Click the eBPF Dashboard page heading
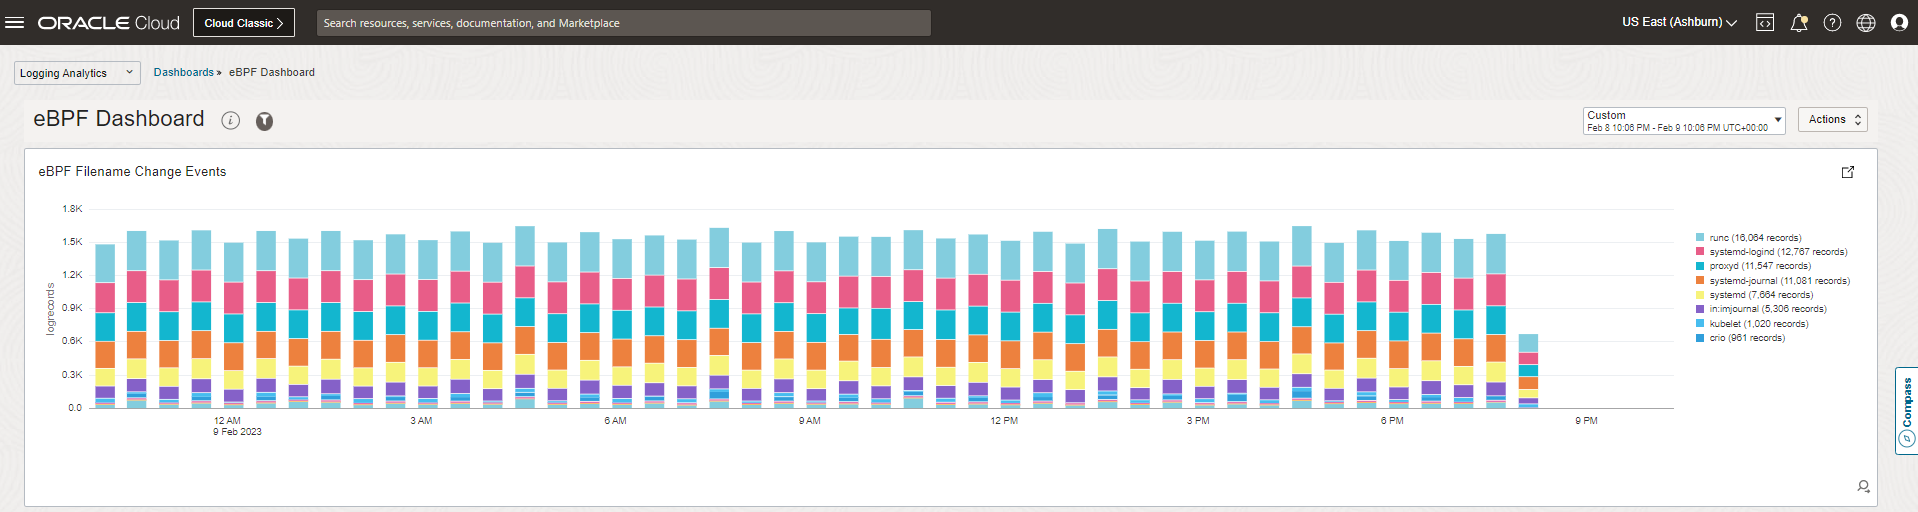1918x512 pixels. [119, 119]
